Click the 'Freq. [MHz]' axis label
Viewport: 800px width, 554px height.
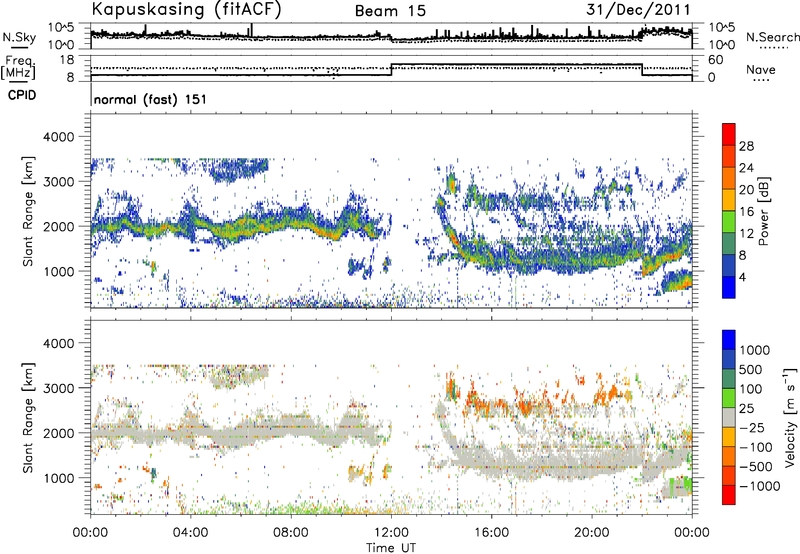tap(20, 67)
